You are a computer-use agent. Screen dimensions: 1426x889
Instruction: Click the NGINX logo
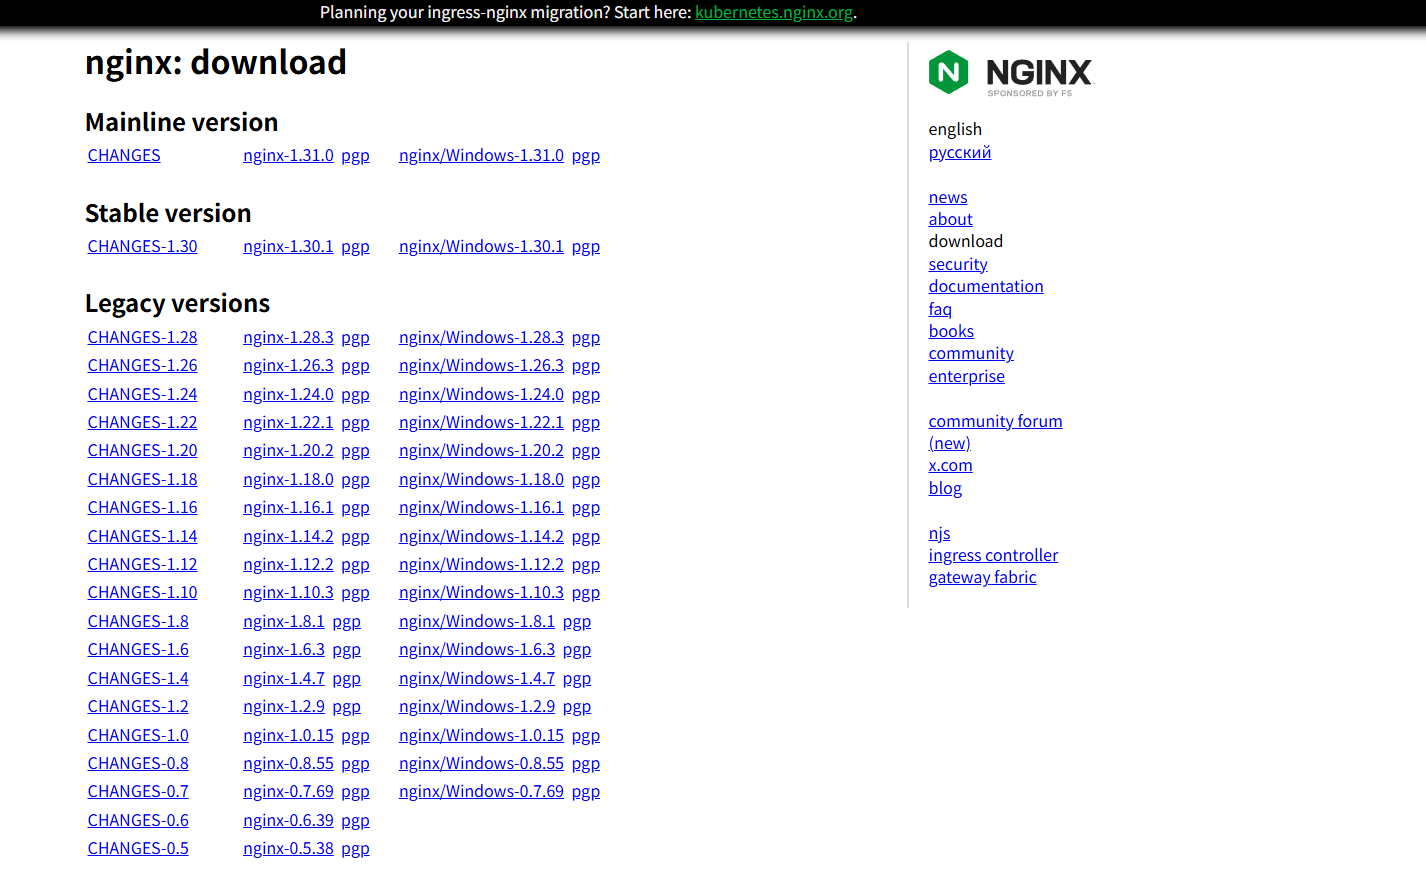1011,73
